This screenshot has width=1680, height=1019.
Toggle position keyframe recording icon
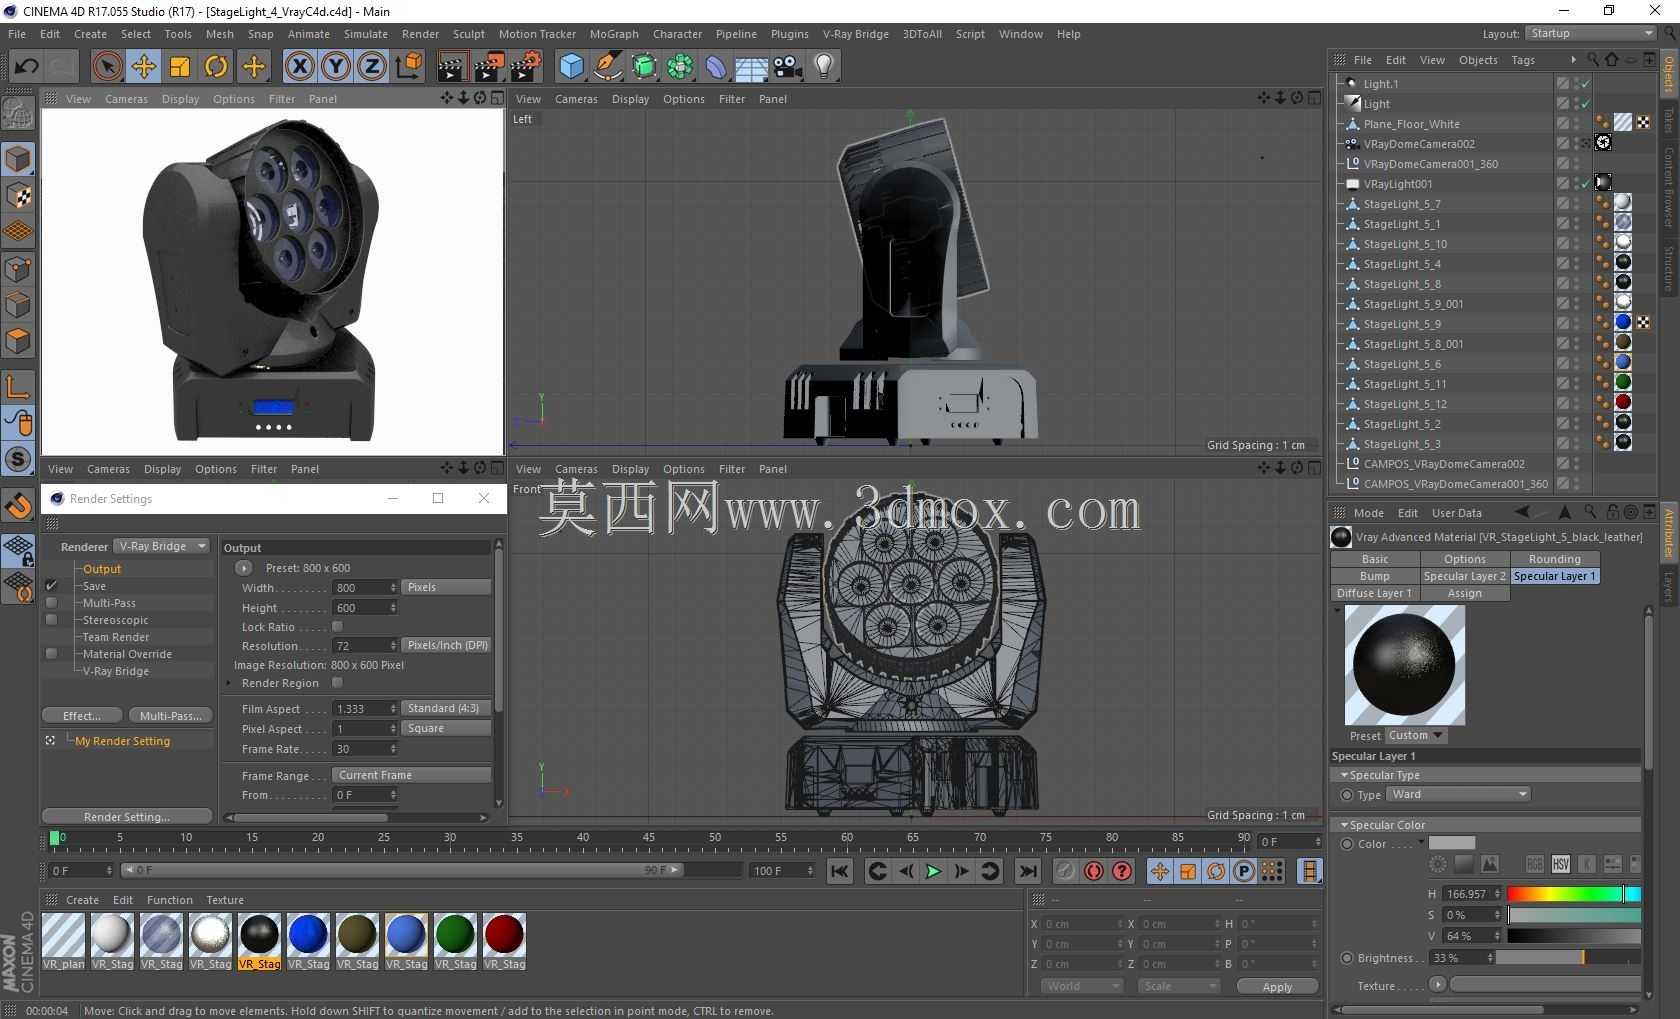click(1160, 871)
